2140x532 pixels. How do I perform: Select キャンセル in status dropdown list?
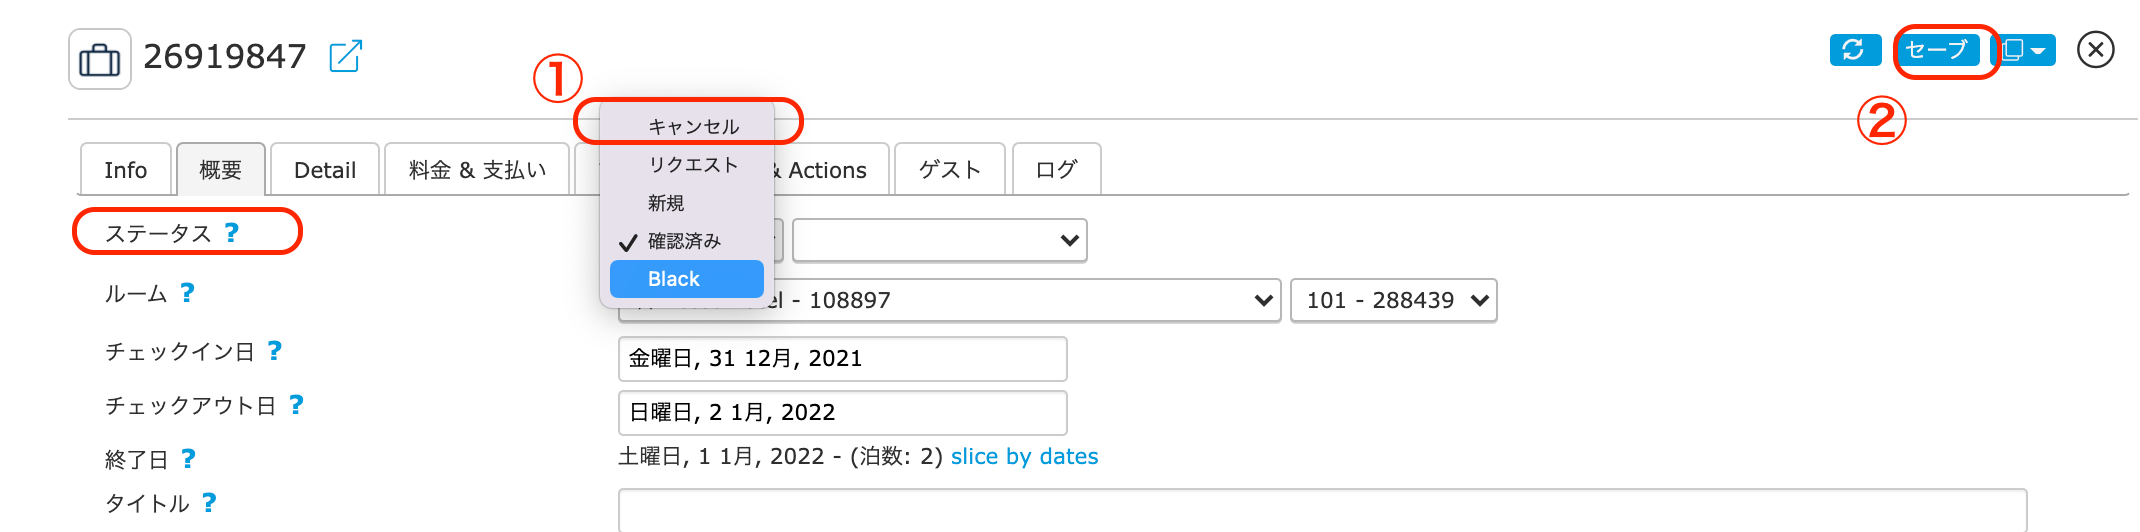coord(693,127)
